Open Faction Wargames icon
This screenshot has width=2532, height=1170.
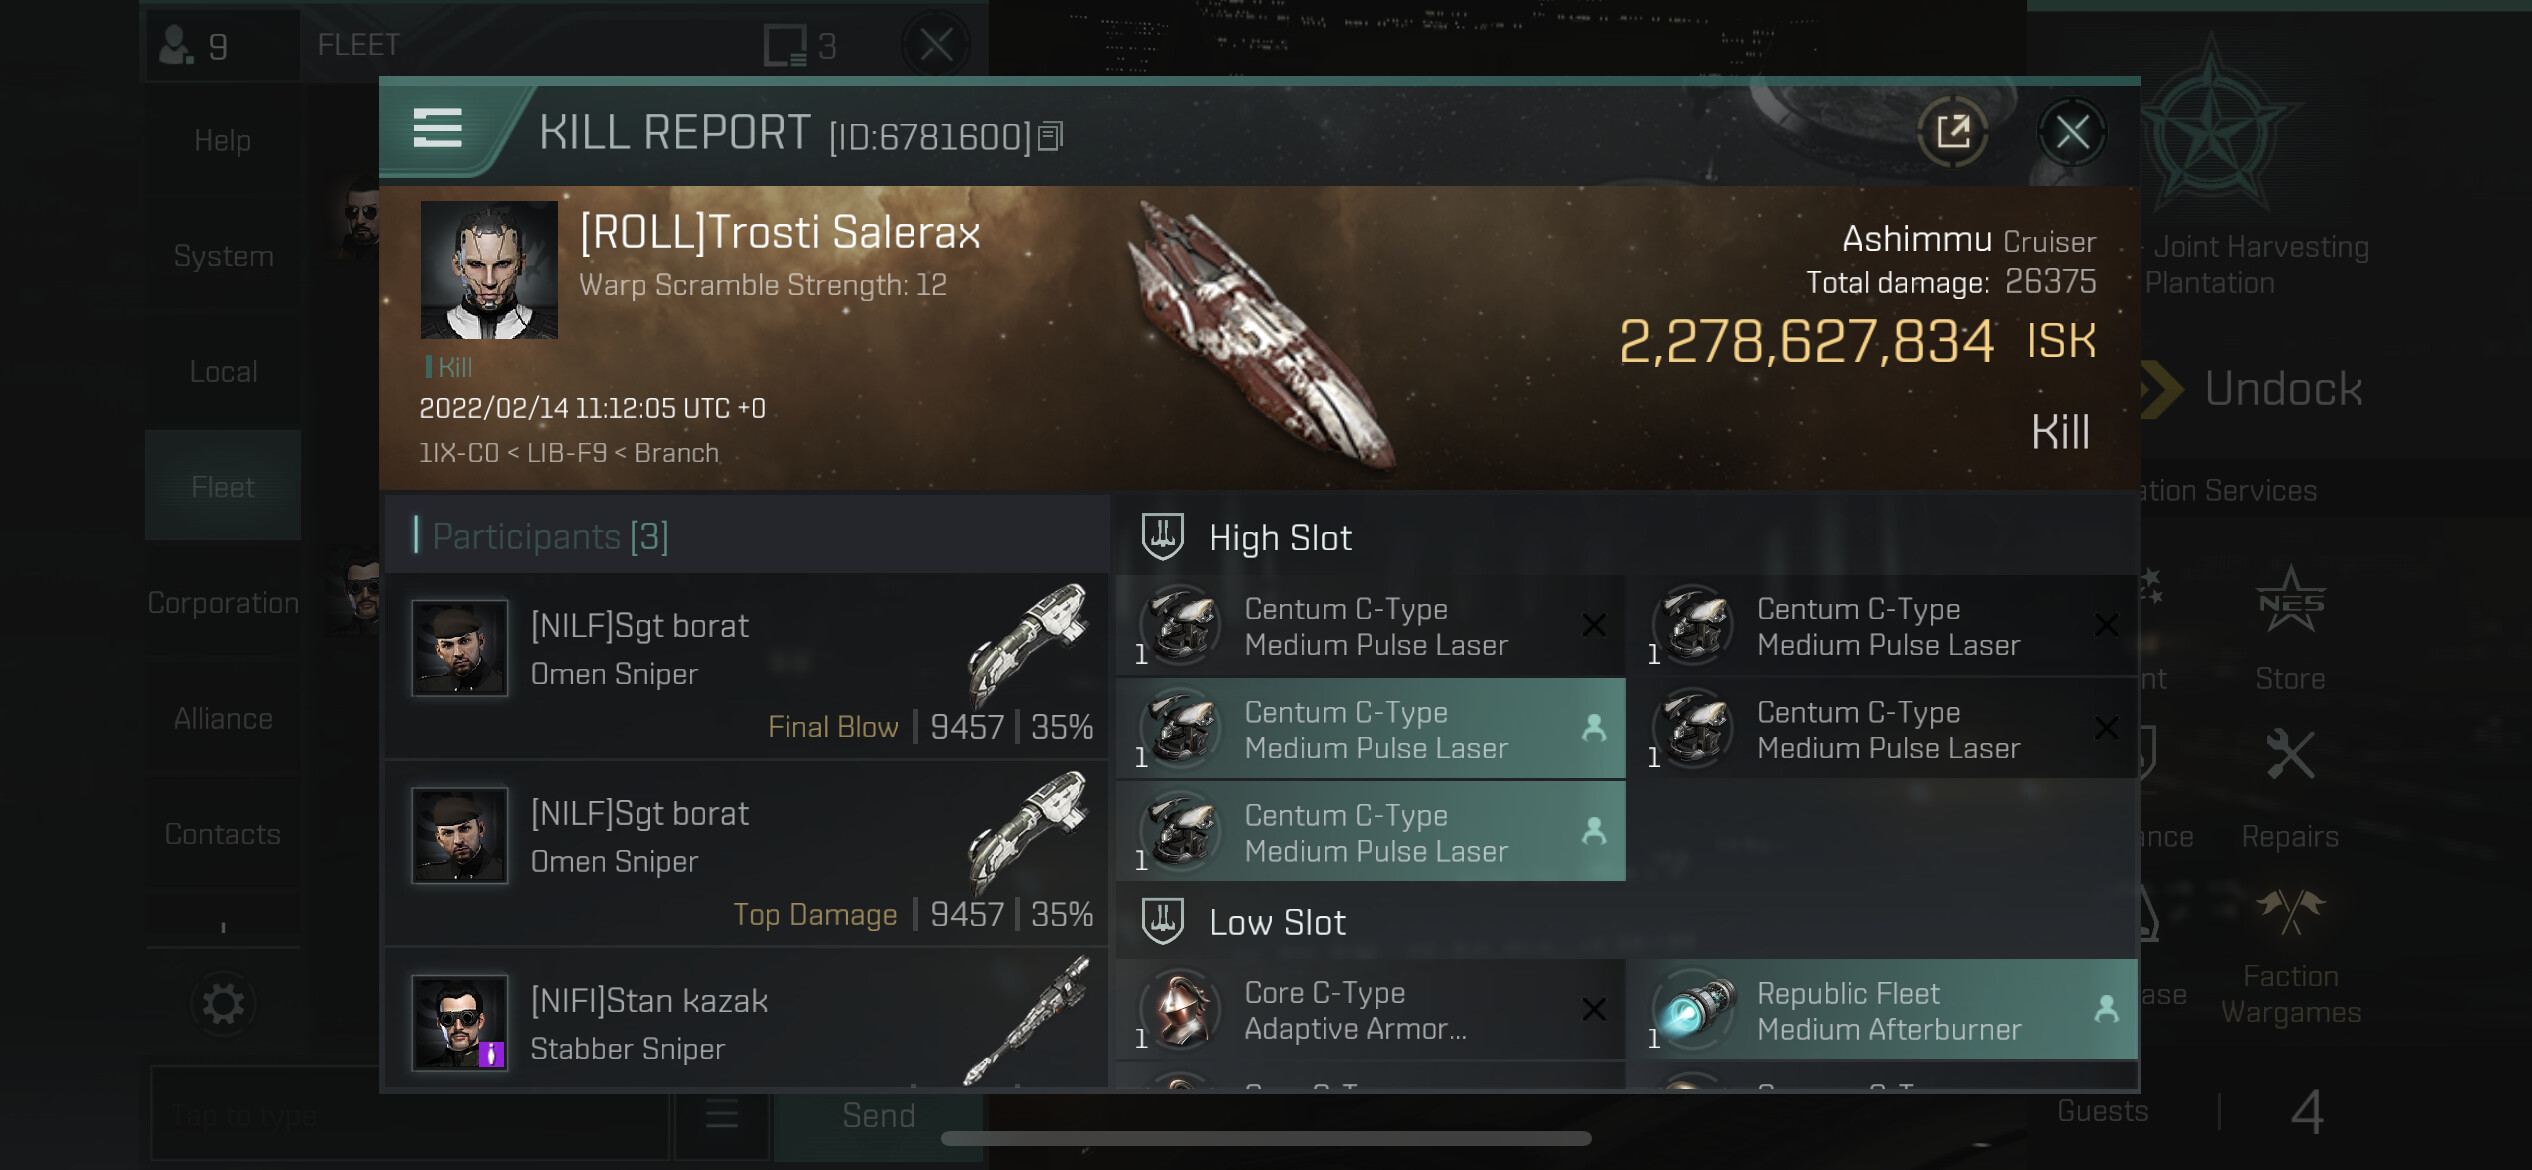2289,912
